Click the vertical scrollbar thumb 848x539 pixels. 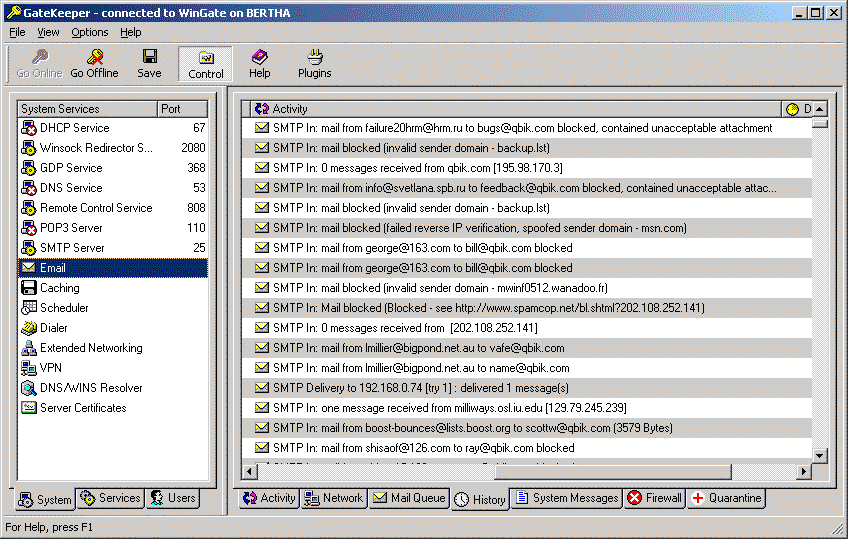[820, 123]
